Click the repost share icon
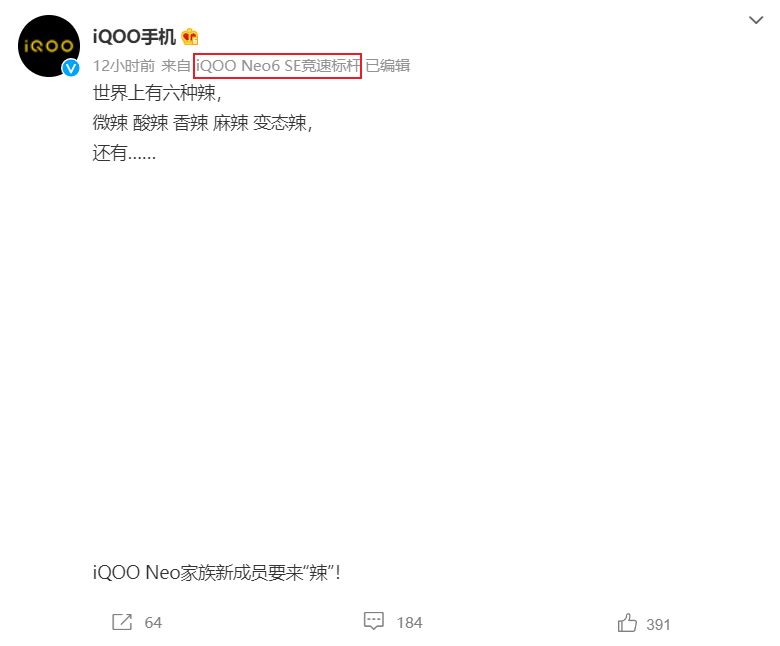780x646 pixels. (122, 622)
